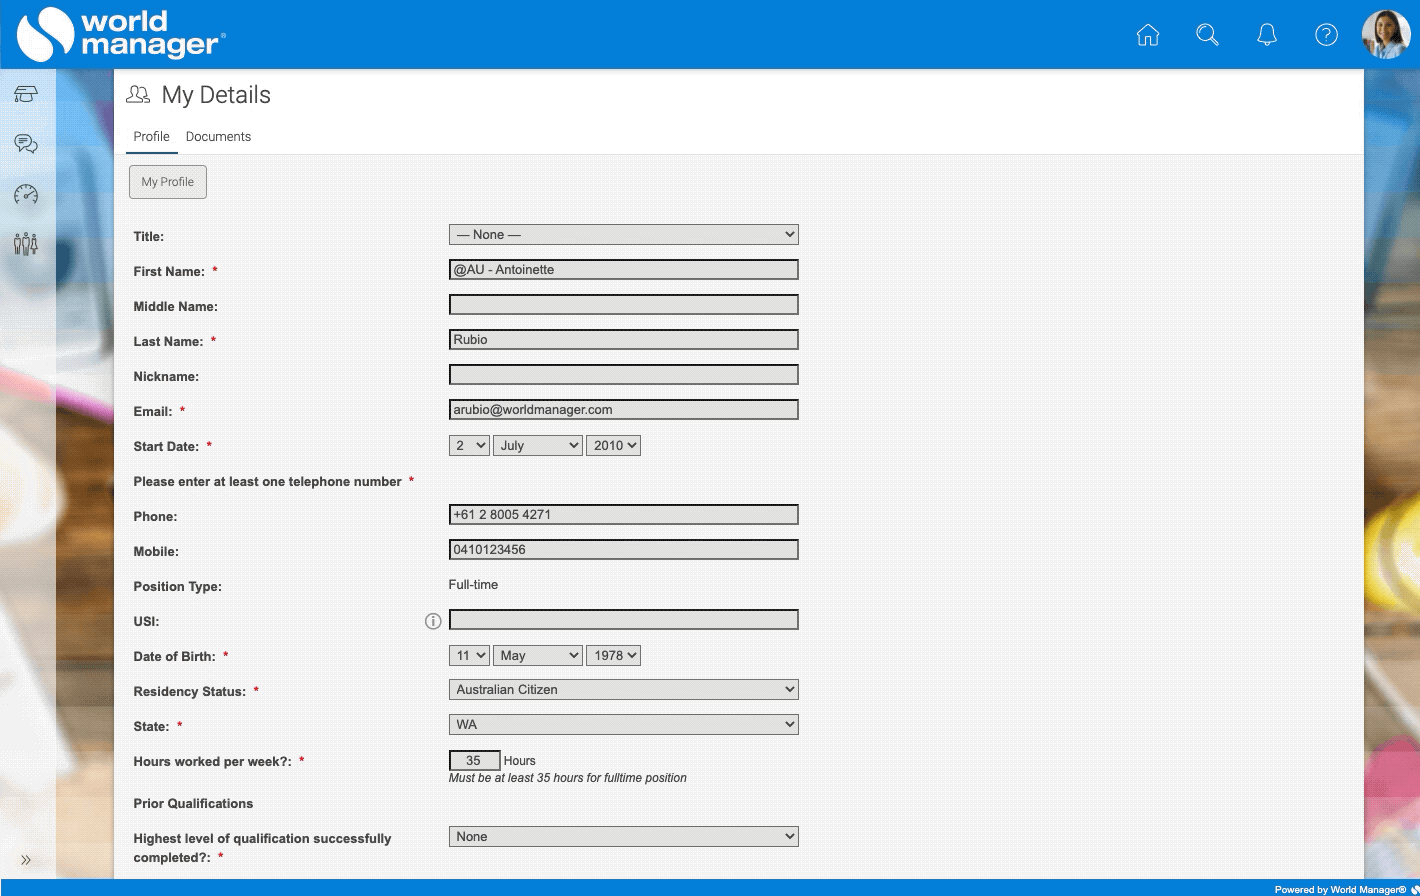
Task: Open the search magnifier icon
Action: pyautogui.click(x=1207, y=35)
